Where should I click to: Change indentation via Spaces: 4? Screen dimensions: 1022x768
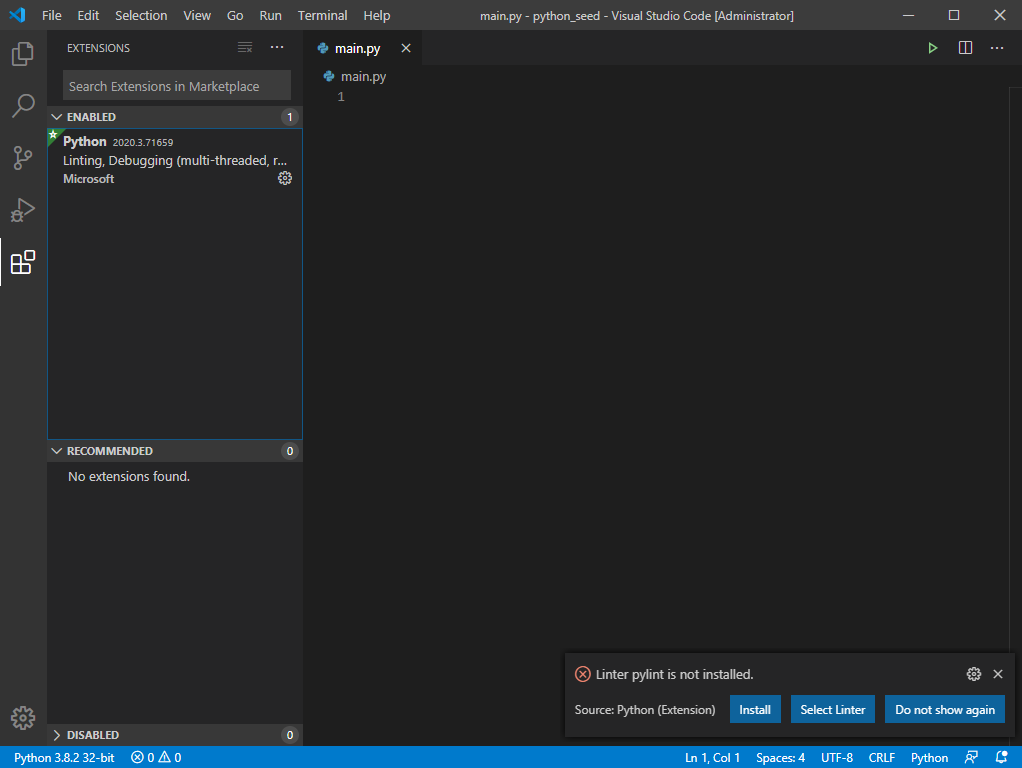780,758
